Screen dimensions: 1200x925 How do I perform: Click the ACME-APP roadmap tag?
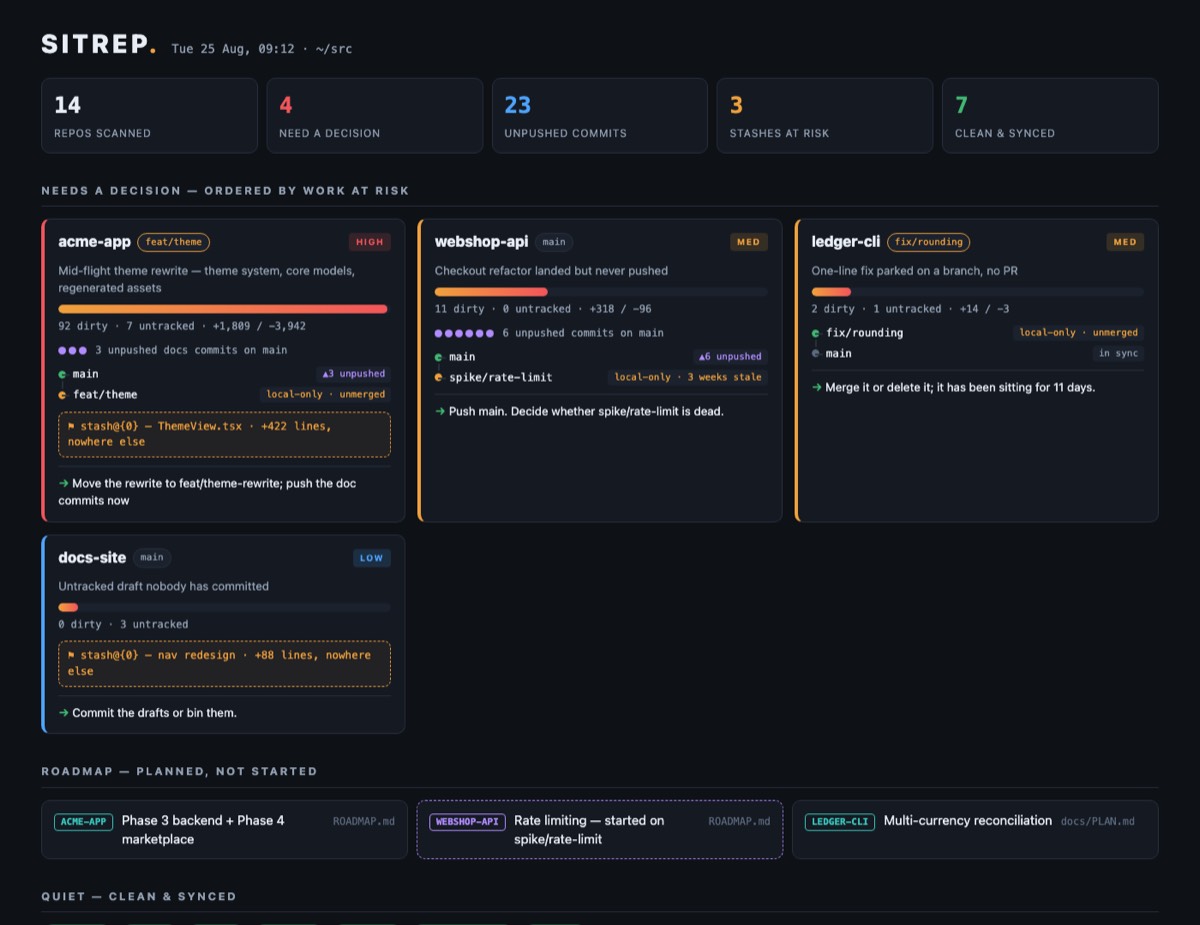pyautogui.click(x=84, y=822)
